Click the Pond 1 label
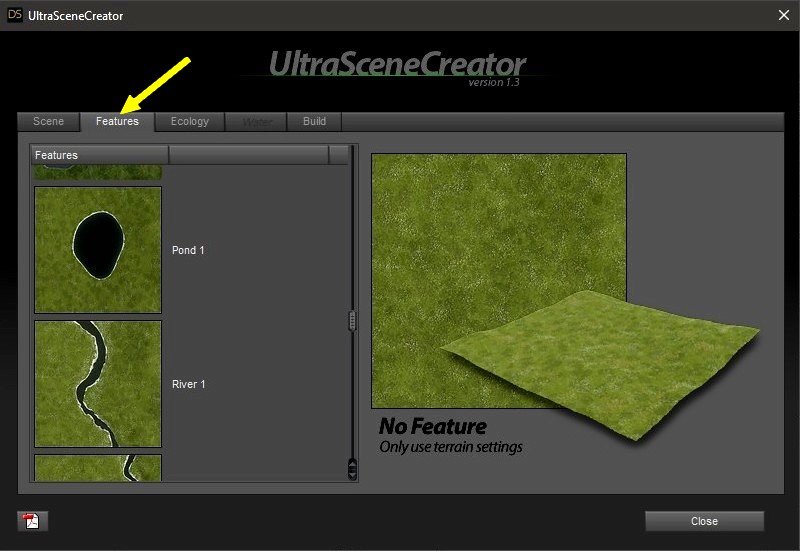The width and height of the screenshot is (800, 551). (188, 250)
